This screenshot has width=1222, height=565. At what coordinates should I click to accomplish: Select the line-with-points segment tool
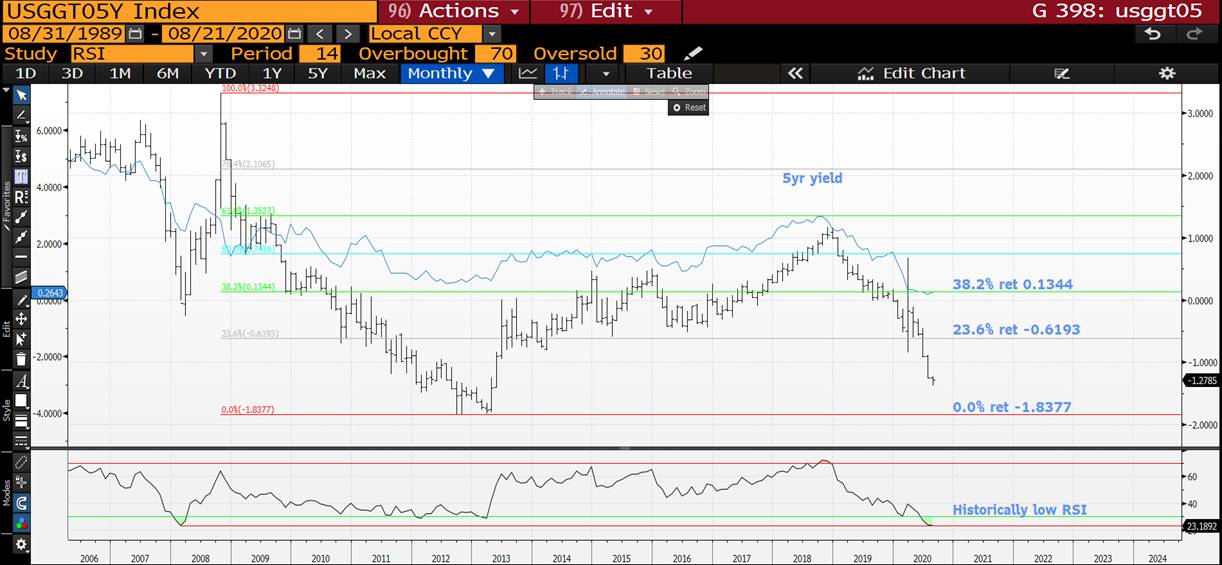[21, 237]
